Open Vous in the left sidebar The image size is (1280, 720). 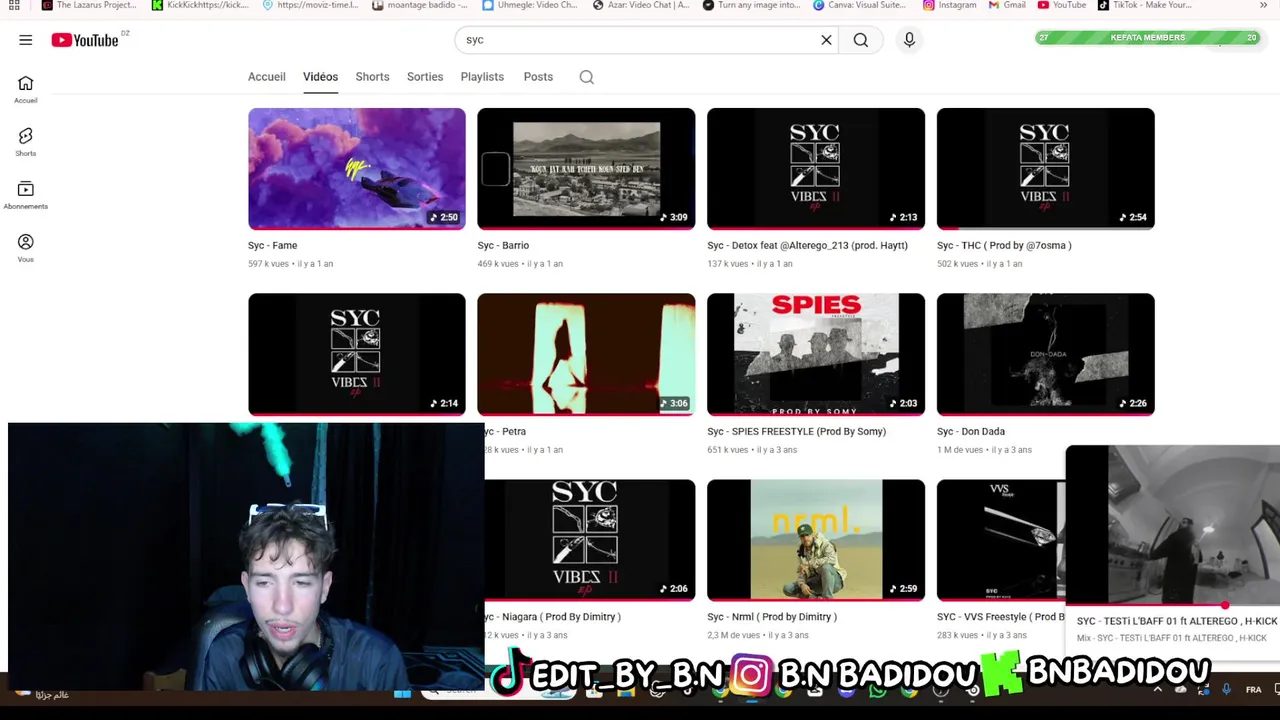coord(26,248)
